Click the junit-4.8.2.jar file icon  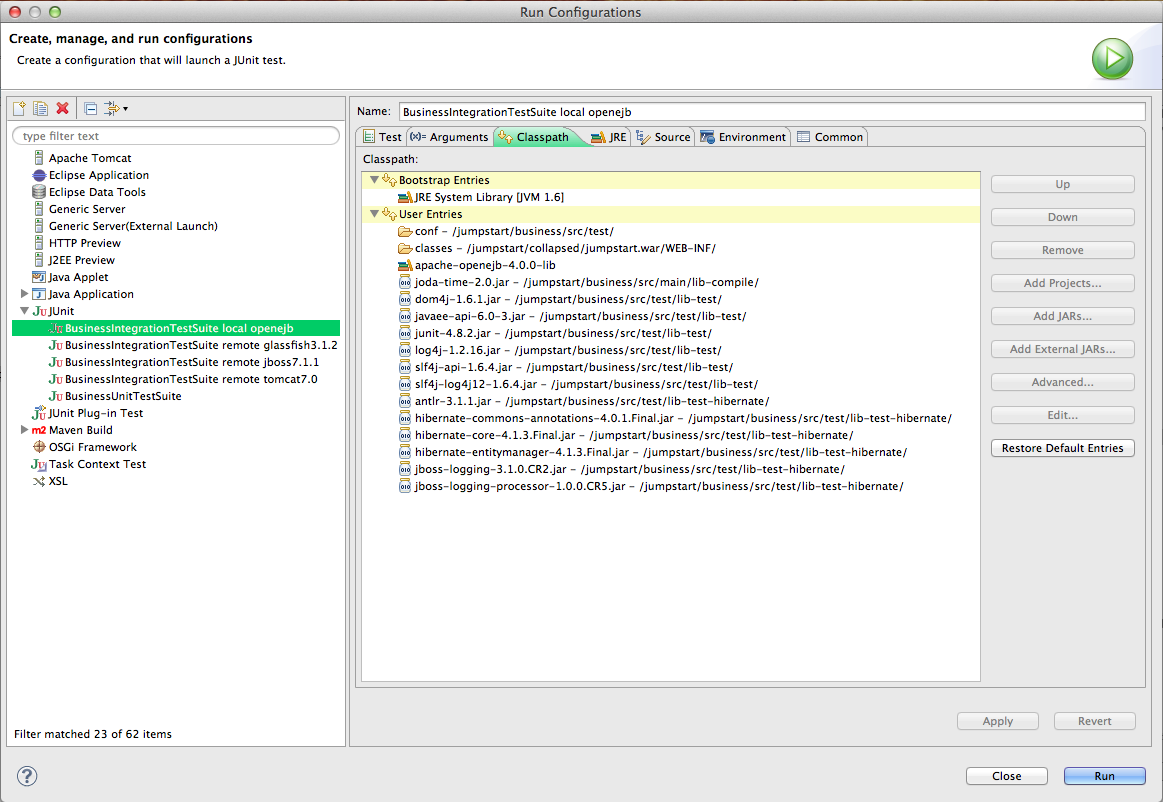405,334
